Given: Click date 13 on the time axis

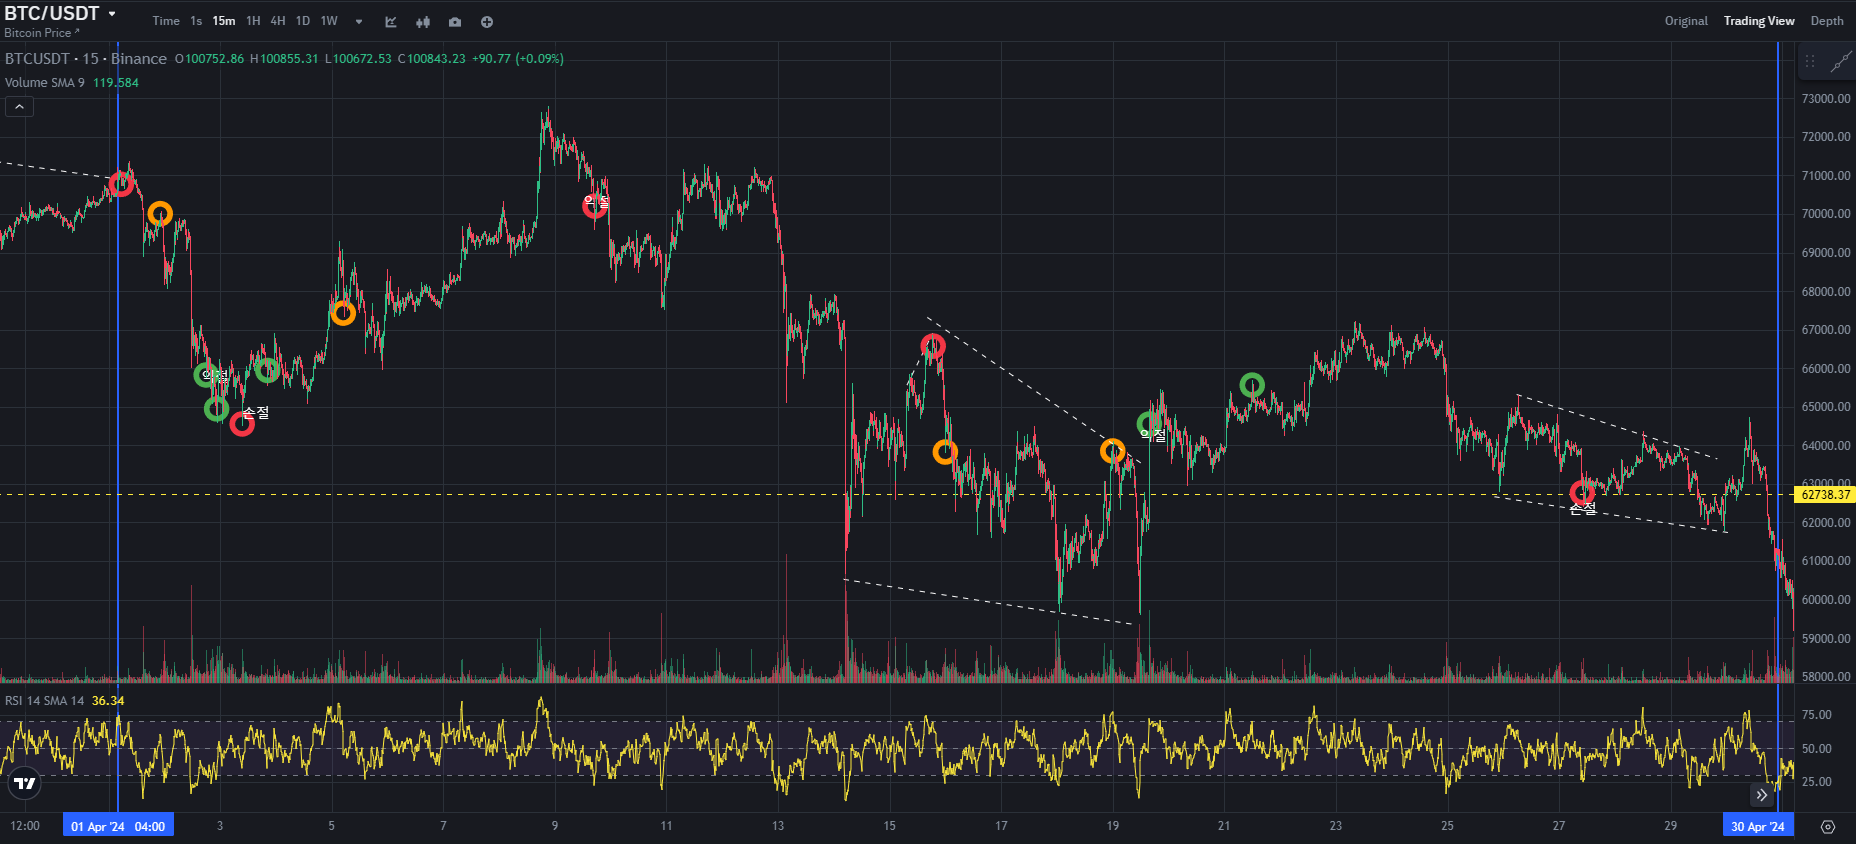Looking at the screenshot, I should (x=778, y=826).
